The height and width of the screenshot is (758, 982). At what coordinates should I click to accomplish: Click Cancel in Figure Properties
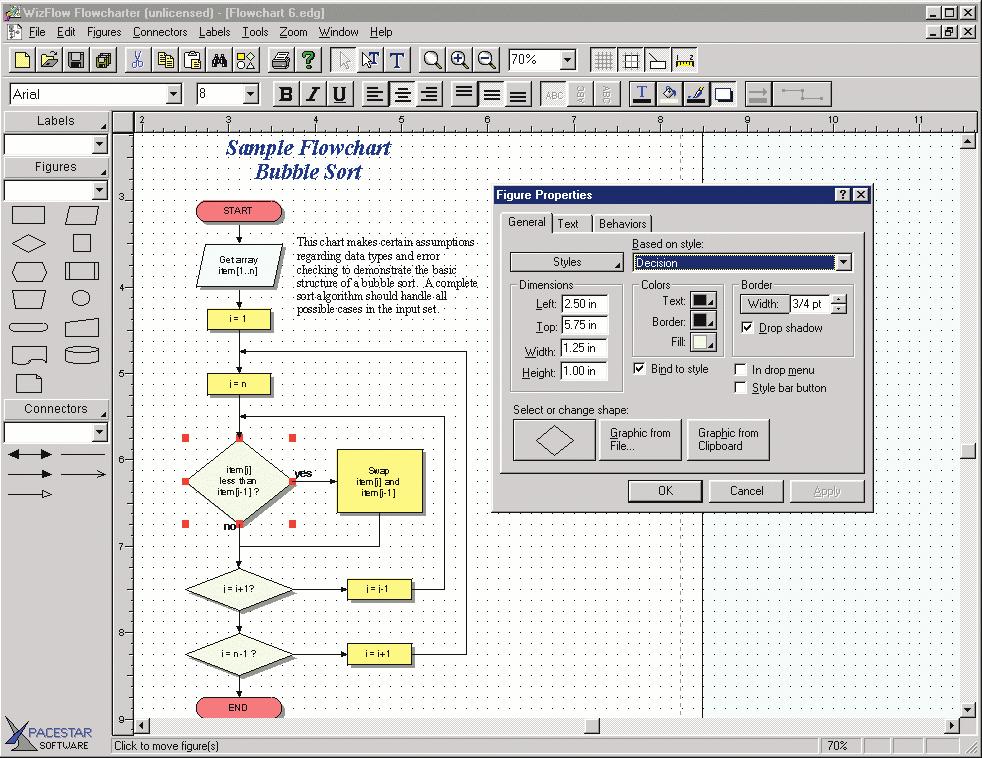[x=746, y=491]
